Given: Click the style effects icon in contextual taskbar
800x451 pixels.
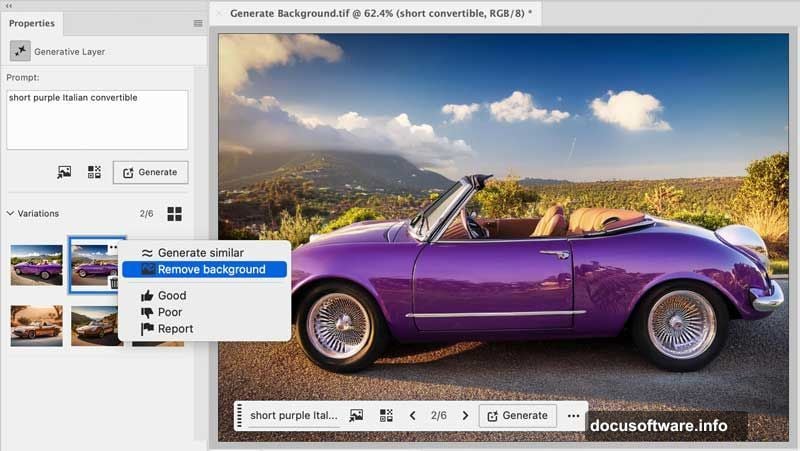Looking at the screenshot, I should click(x=386, y=415).
